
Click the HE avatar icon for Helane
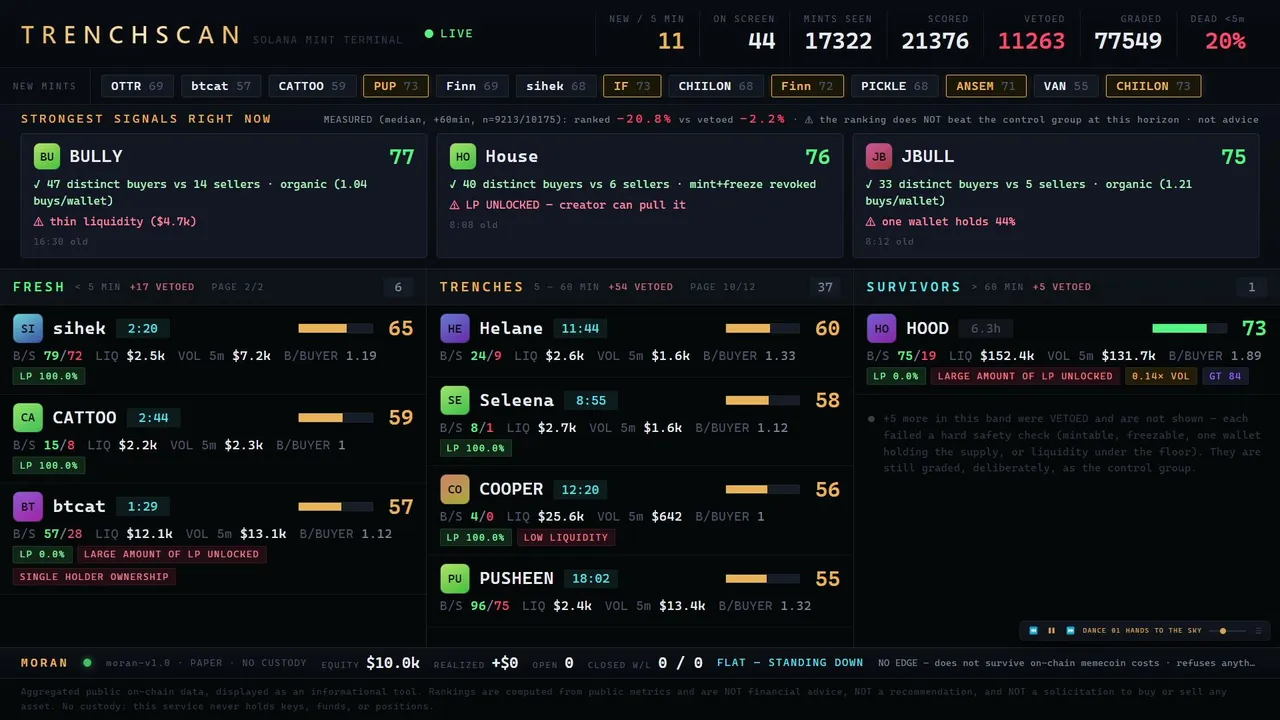pos(455,328)
